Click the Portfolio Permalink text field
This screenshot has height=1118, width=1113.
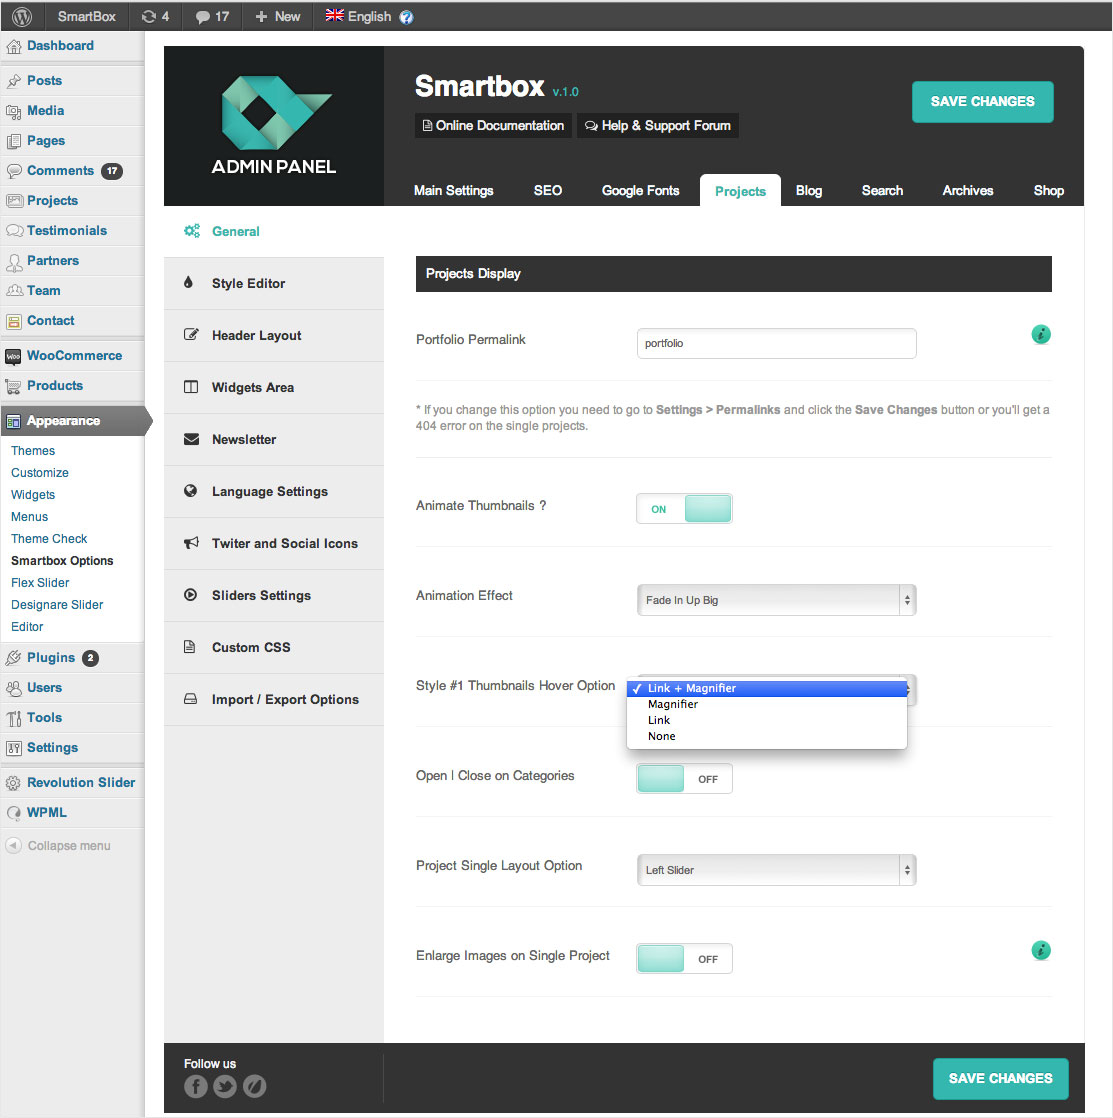[x=776, y=343]
